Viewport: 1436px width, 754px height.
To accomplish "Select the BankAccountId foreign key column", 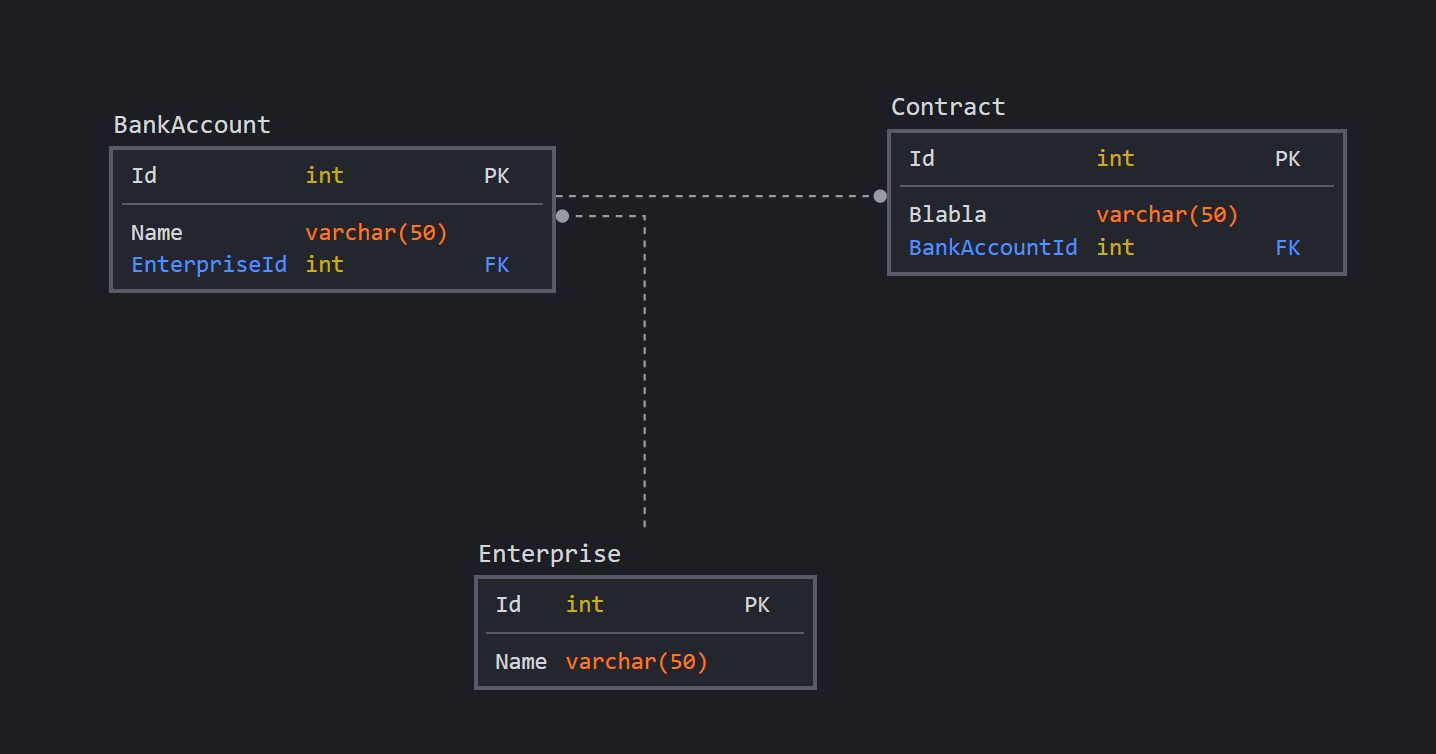I will (993, 247).
